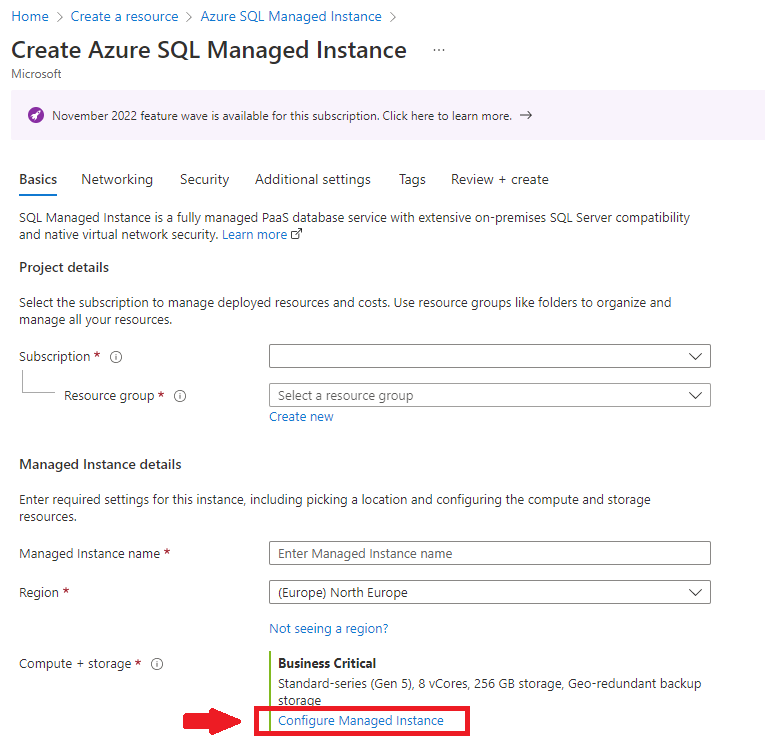Click the Compute + storage info icon

(157, 664)
